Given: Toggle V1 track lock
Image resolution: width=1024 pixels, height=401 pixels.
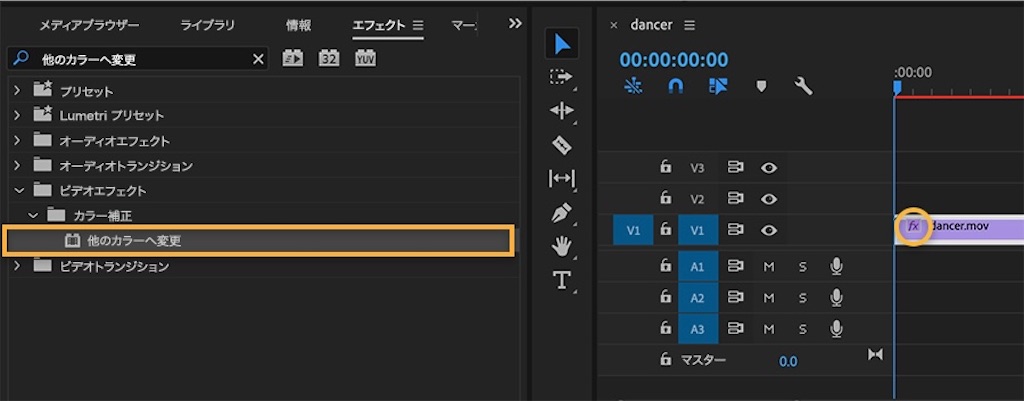Looking at the screenshot, I should tap(665, 229).
